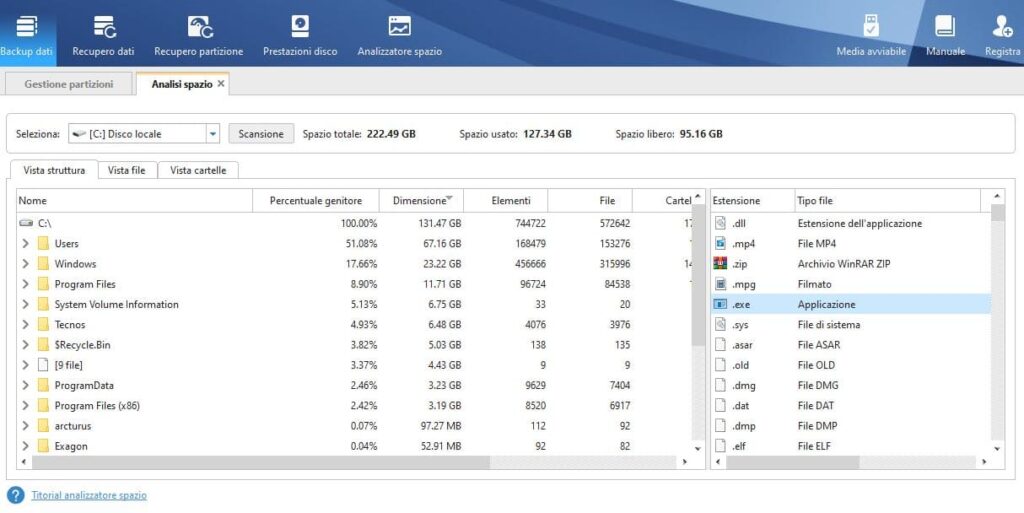The width and height of the screenshot is (1024, 513).
Task: Switch to Vista file tab
Action: 127,170
